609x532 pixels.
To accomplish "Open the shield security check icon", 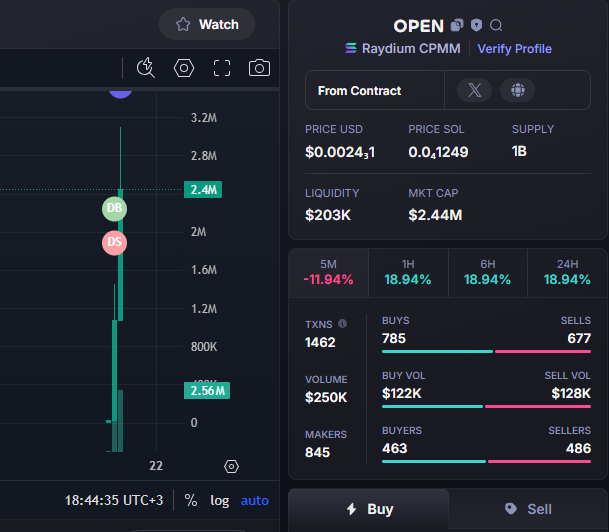I will pos(477,25).
